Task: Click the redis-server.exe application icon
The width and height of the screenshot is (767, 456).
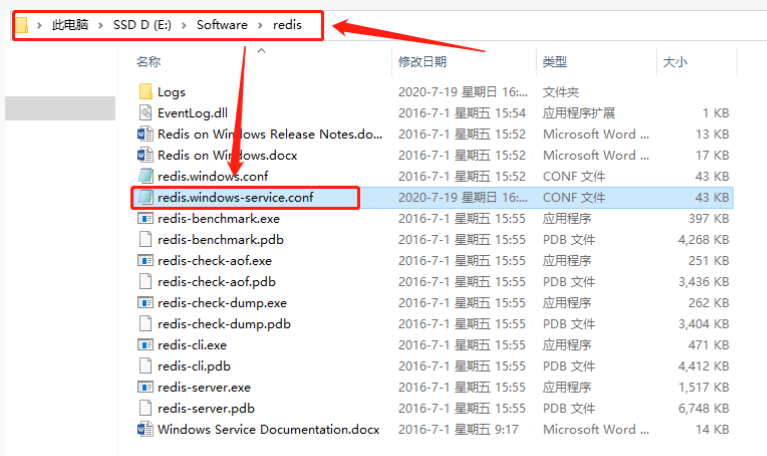Action: coord(145,387)
